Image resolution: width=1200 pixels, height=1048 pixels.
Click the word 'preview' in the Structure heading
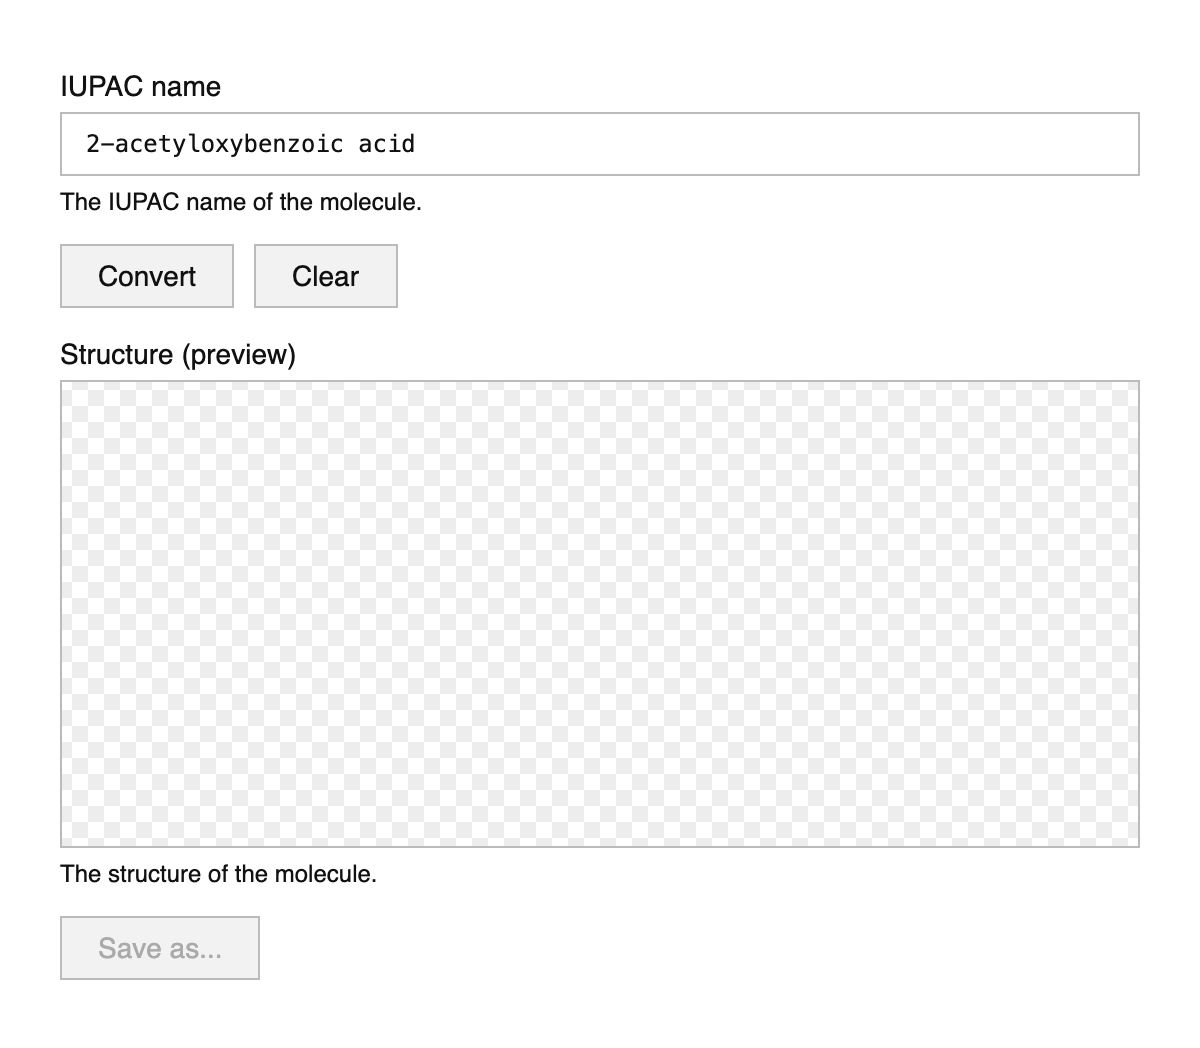point(238,355)
